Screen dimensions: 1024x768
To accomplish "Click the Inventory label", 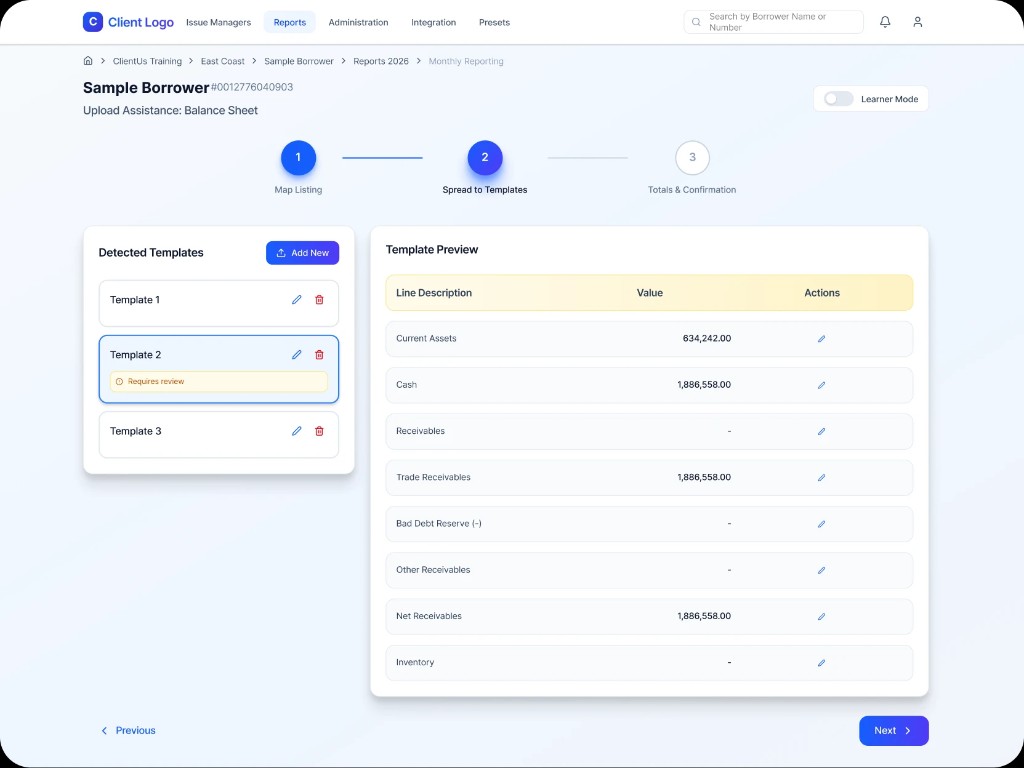I will [x=415, y=662].
